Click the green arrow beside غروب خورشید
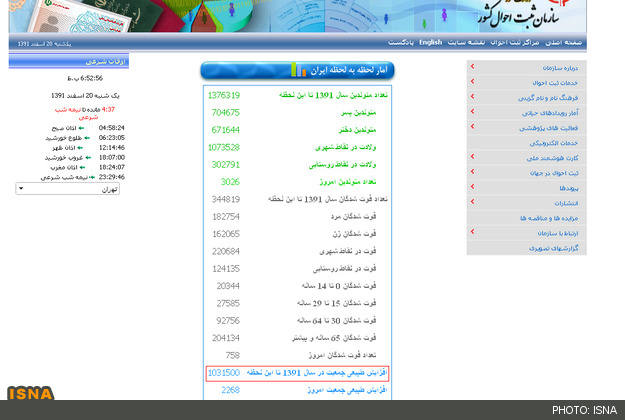This screenshot has width=625, height=420. click(88, 158)
